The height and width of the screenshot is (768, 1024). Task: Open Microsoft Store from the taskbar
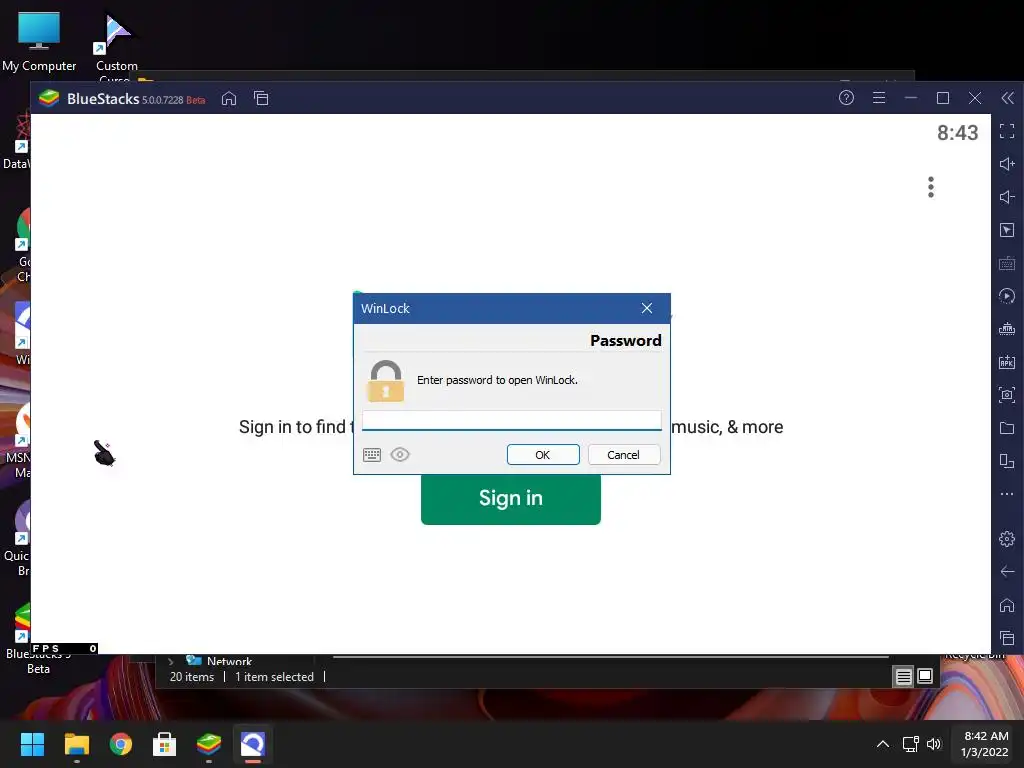pyautogui.click(x=165, y=744)
